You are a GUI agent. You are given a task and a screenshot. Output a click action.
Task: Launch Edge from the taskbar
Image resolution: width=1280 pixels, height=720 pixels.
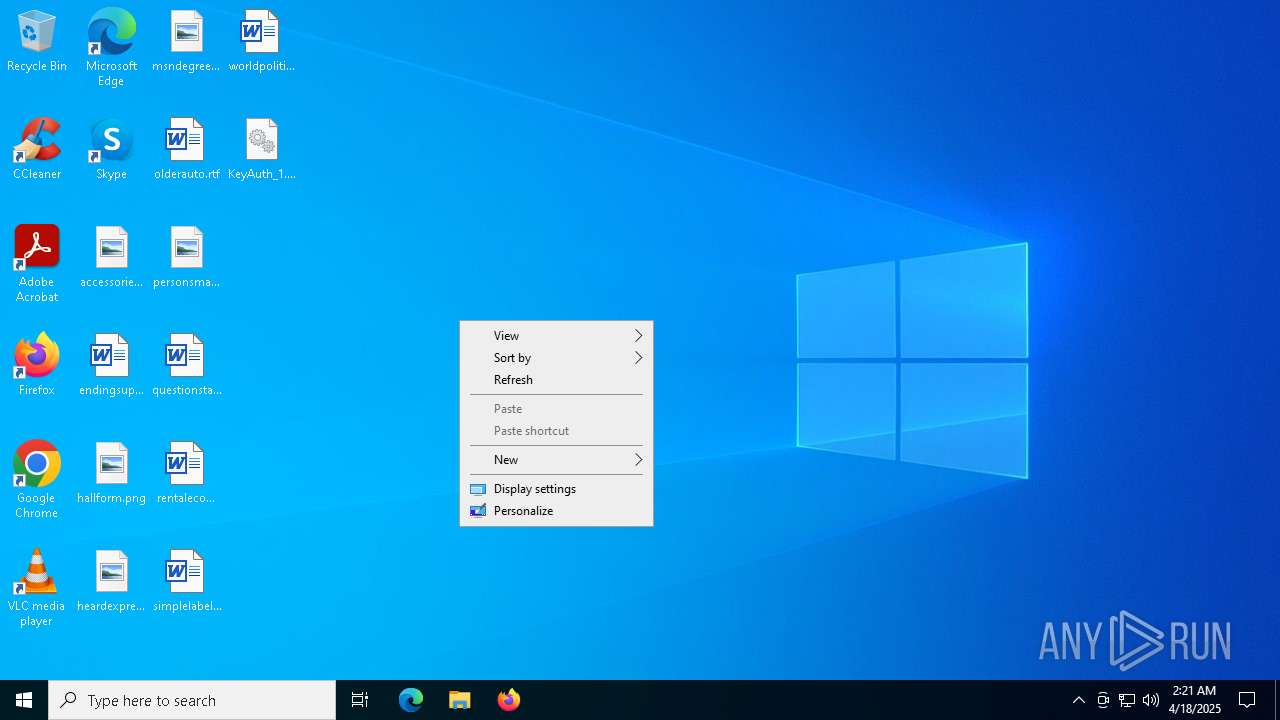(411, 700)
